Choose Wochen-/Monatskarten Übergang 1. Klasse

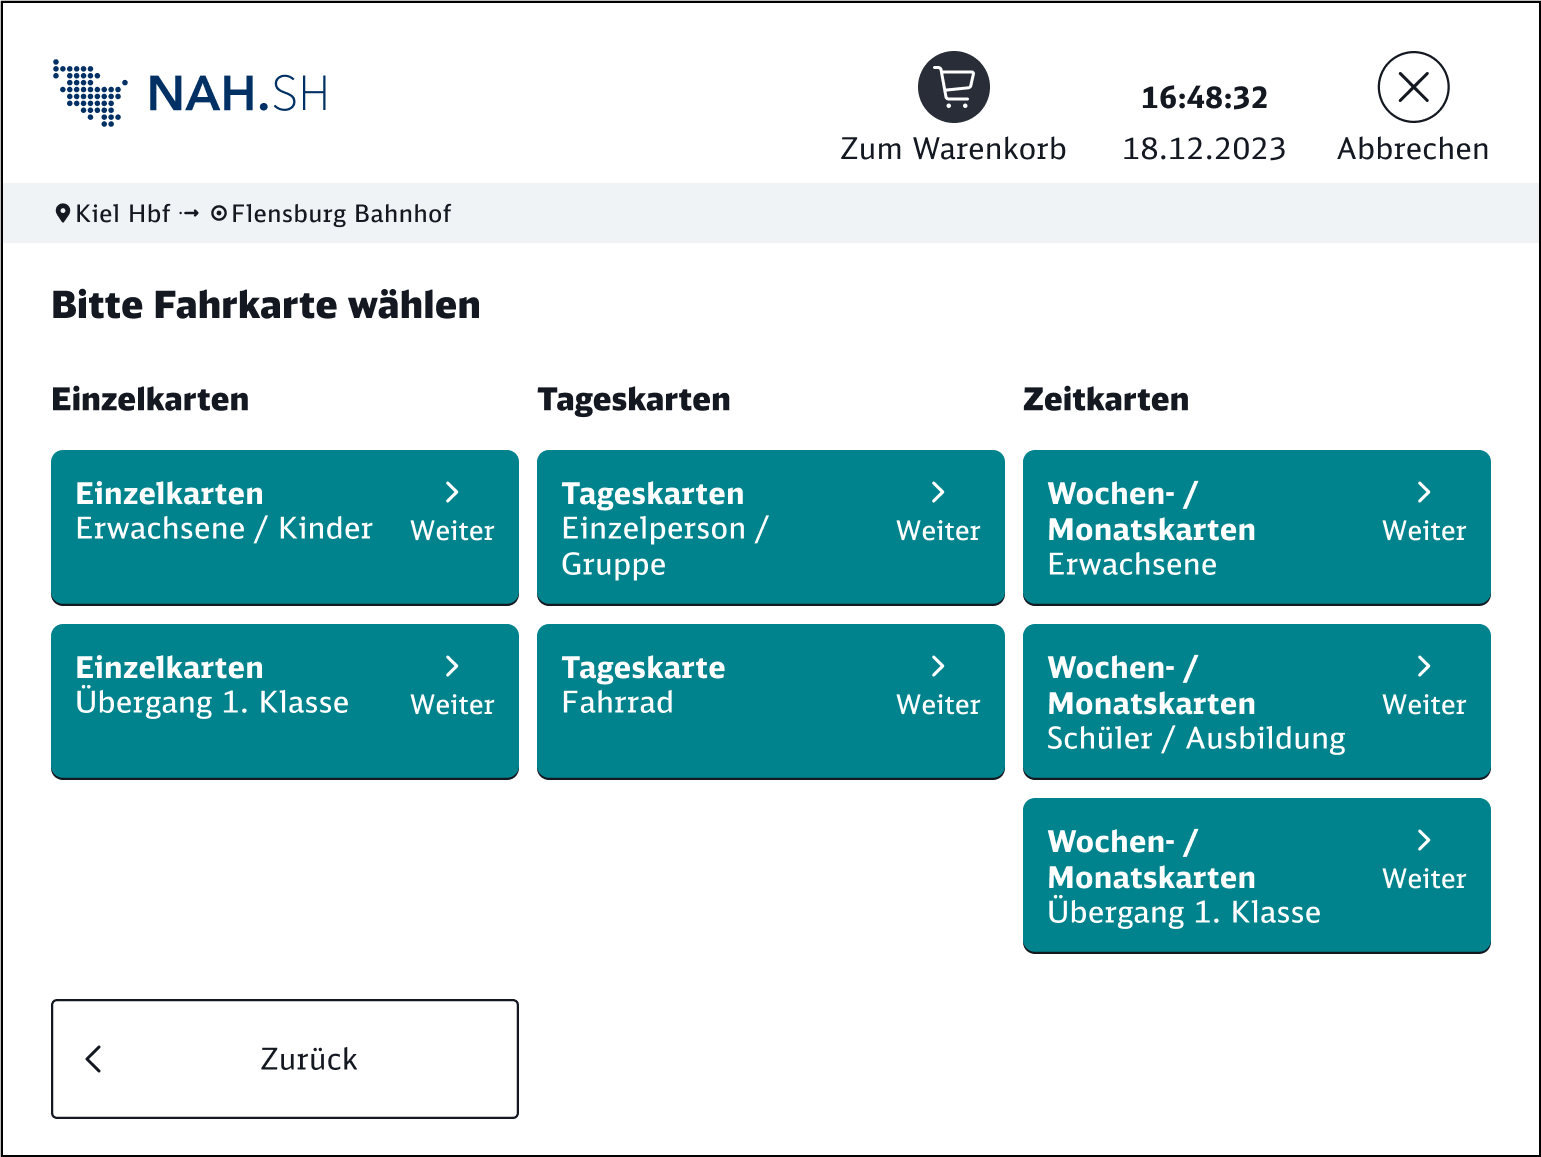pyautogui.click(x=1256, y=875)
